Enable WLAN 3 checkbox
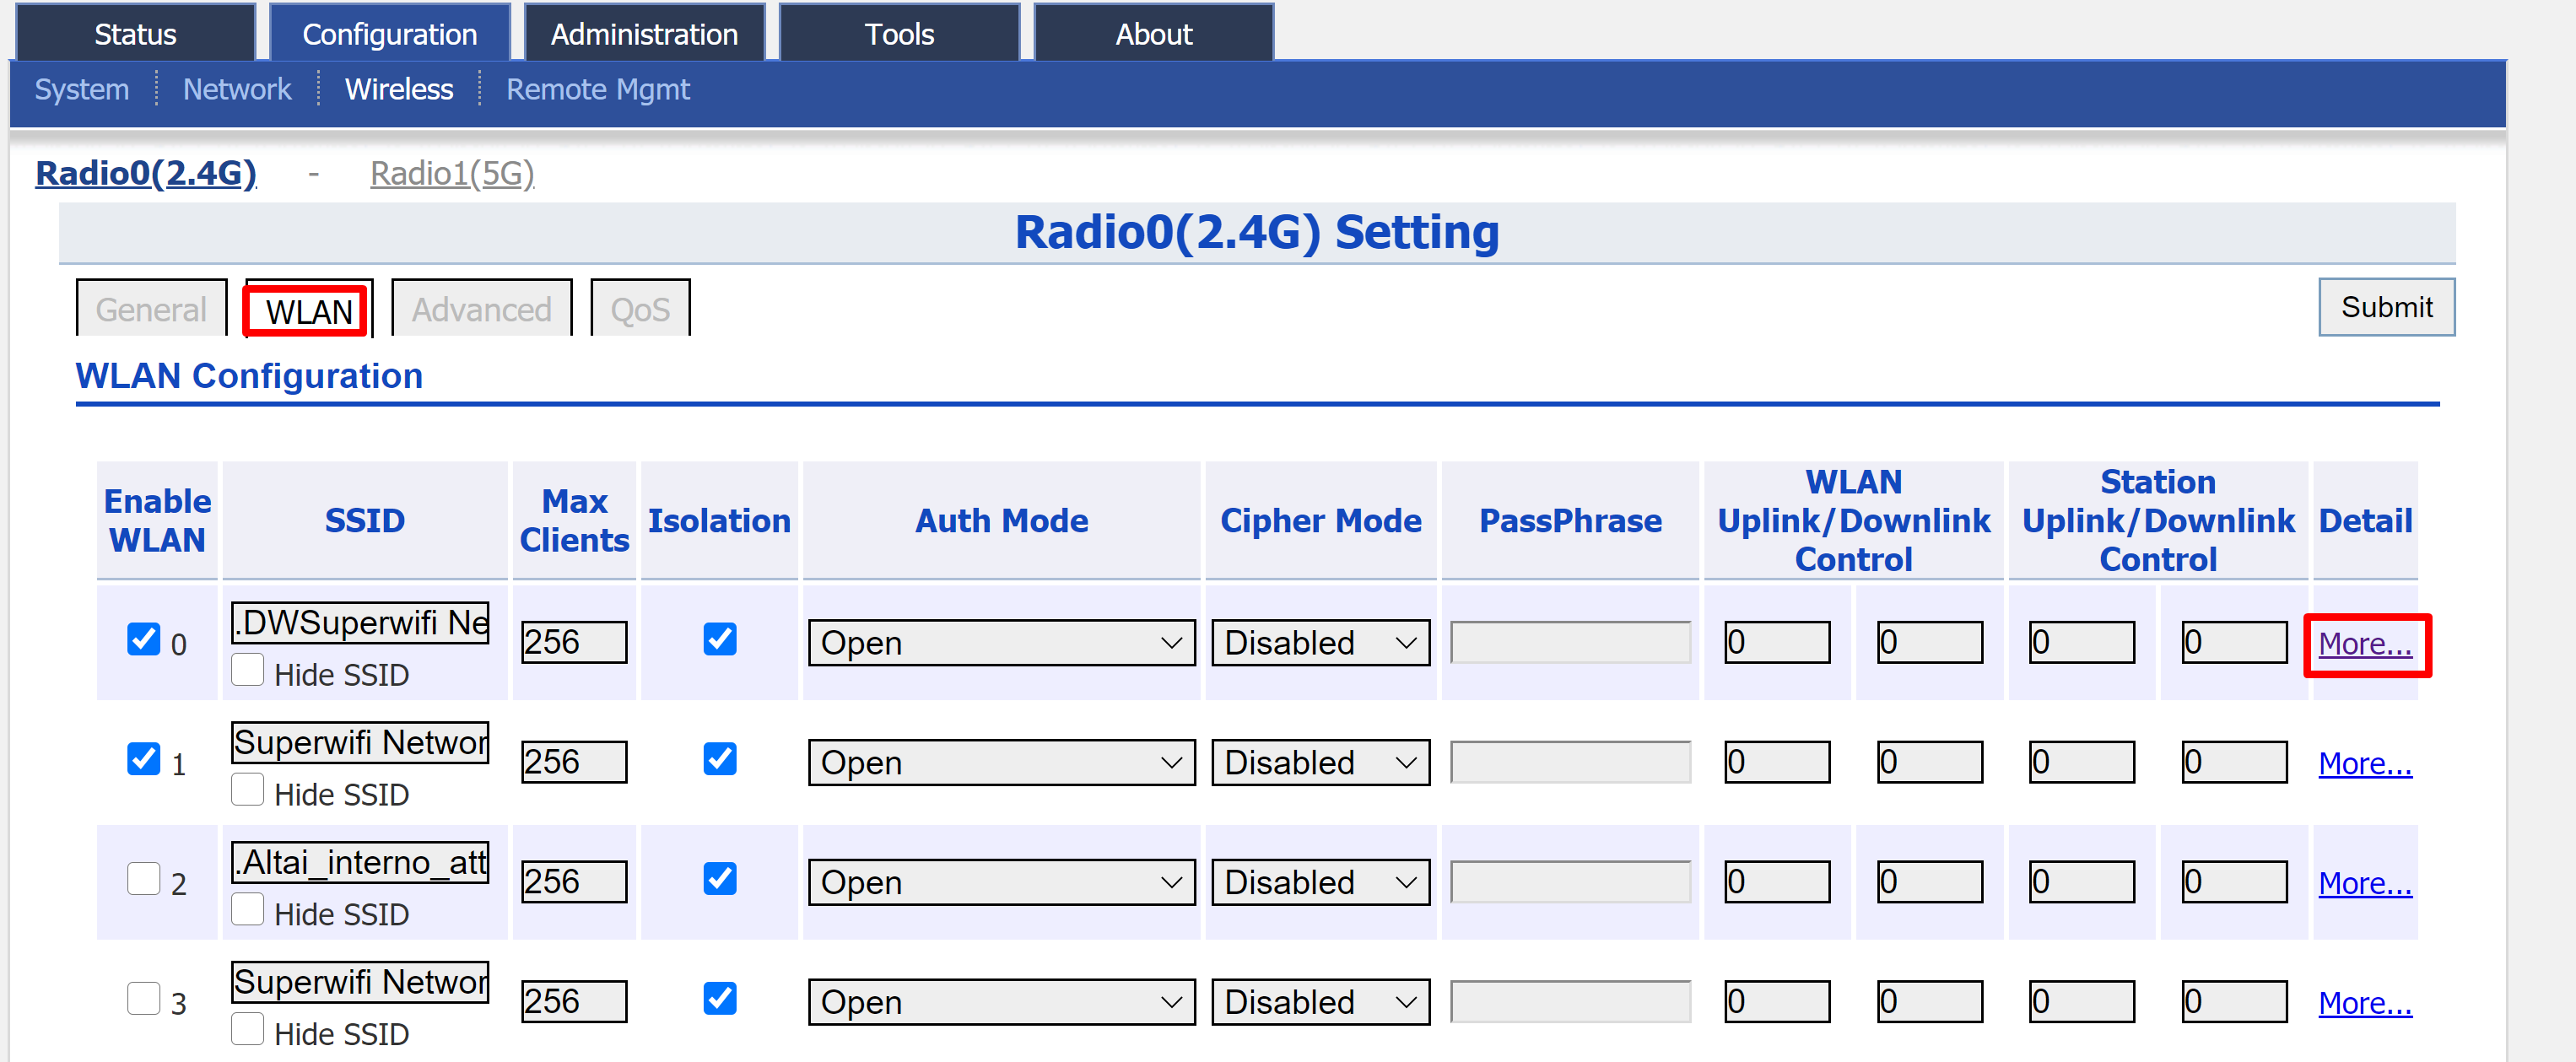Screen dimensions: 2576x1062 point(143,998)
